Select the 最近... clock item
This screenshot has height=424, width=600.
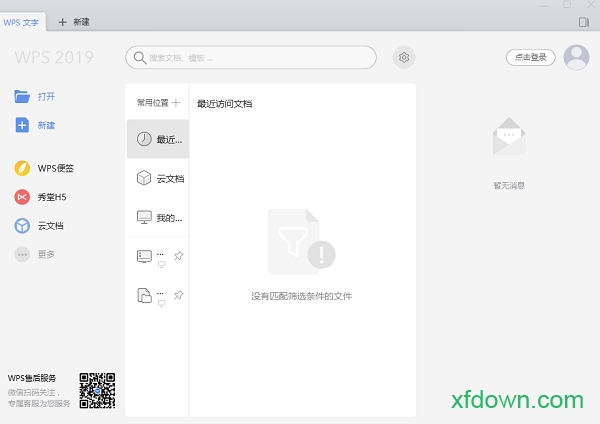pos(158,139)
